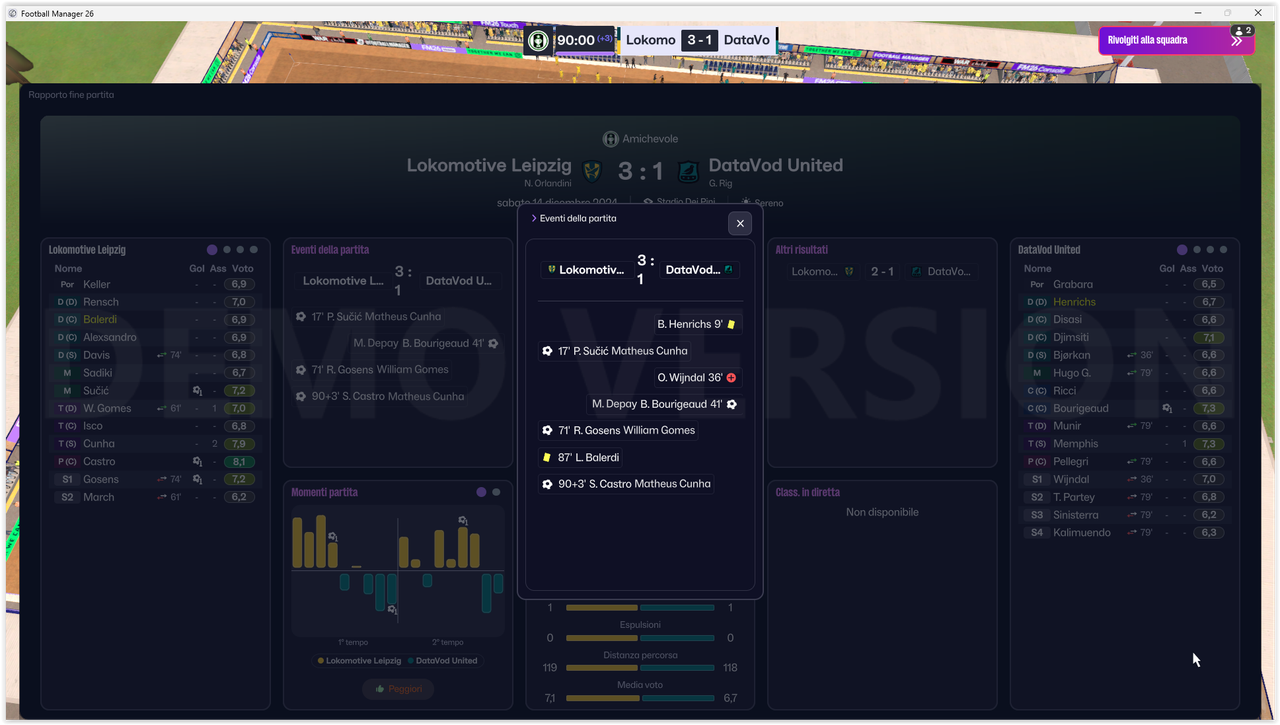Image resolution: width=1280 pixels, height=725 pixels.
Task: Collapse the Eventi della partita popup chevron
Action: click(x=534, y=218)
